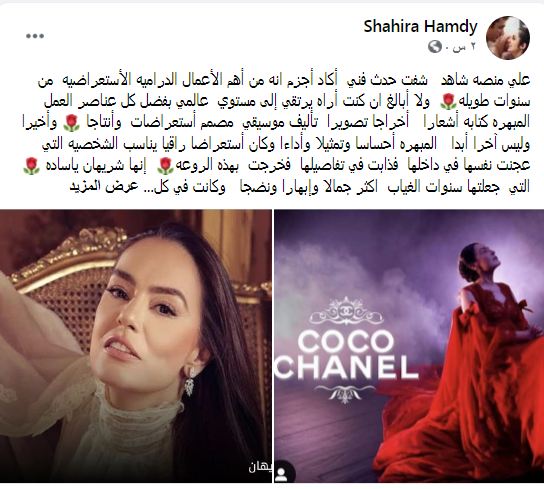Click the rose emoji after 'وأنتاجا'

[71, 123]
